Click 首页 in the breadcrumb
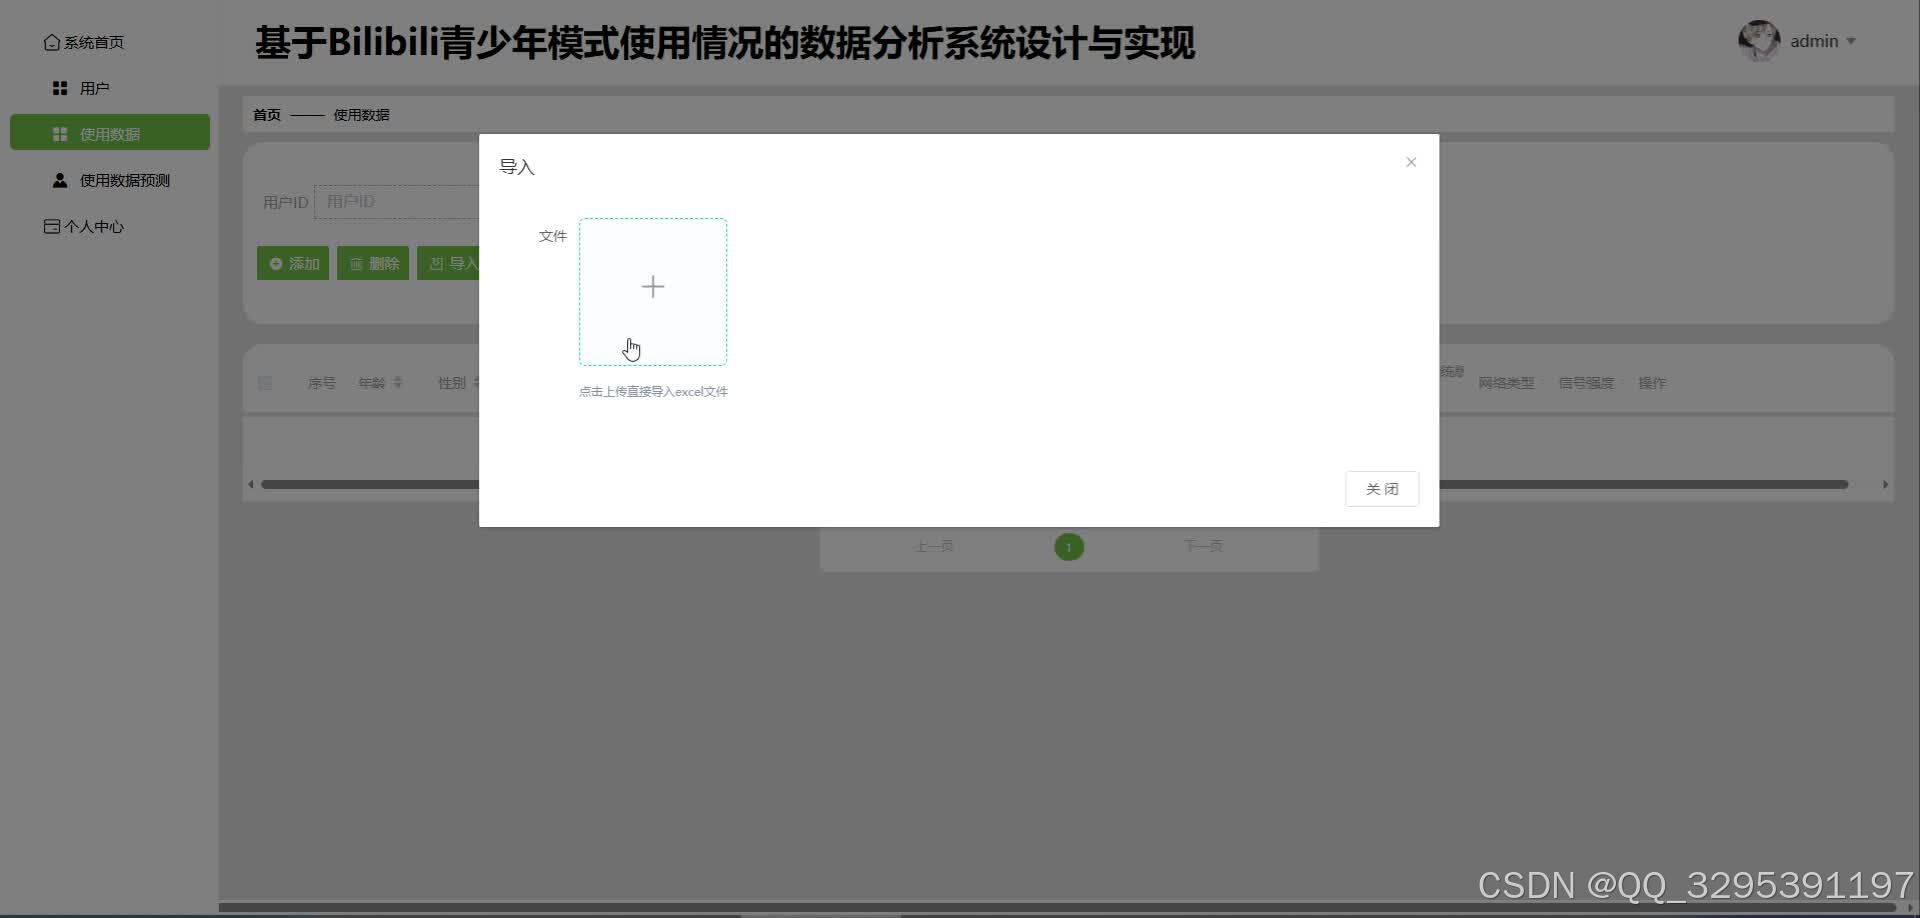Viewport: 1920px width, 918px height. [x=266, y=114]
